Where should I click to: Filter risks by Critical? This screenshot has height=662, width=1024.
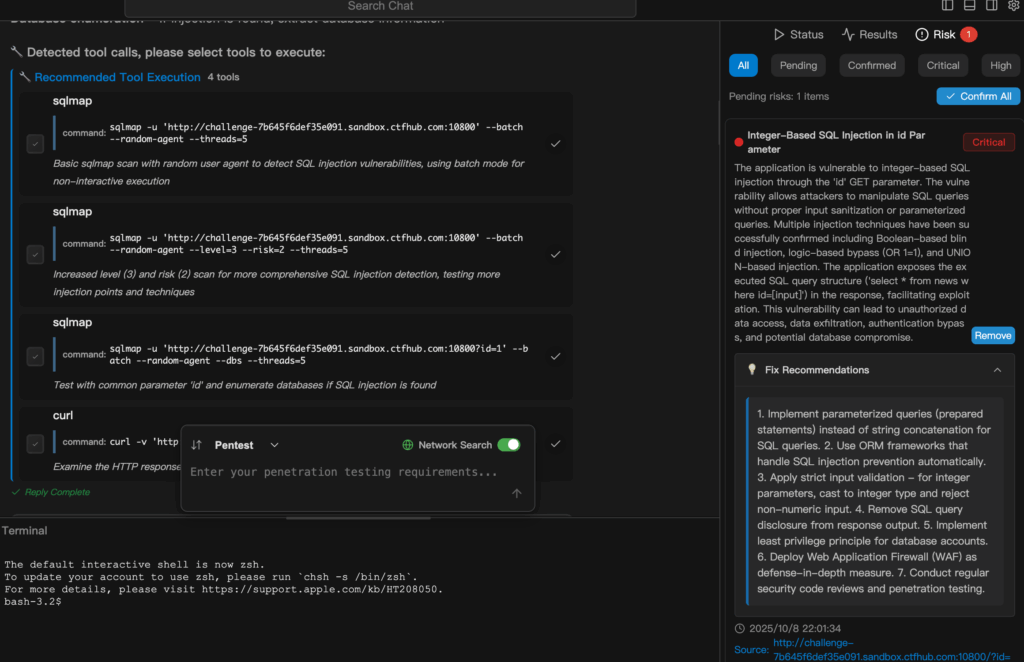[x=942, y=65]
